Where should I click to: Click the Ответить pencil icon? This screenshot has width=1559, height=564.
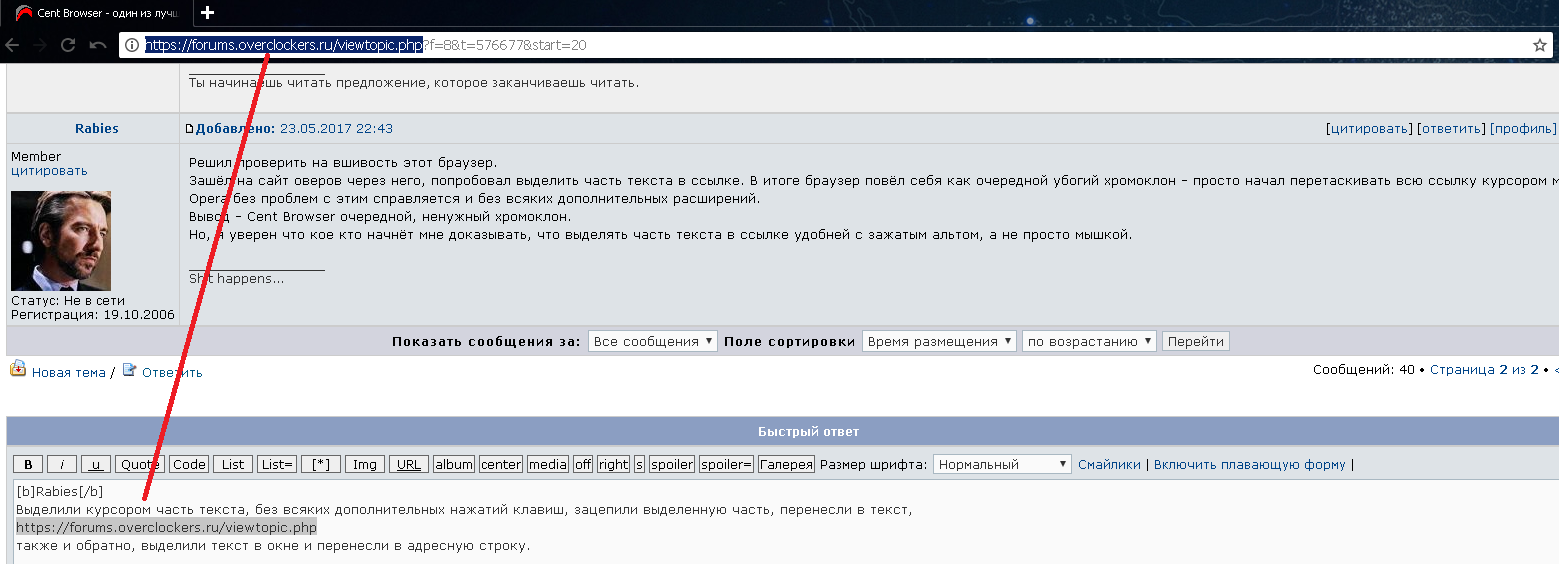pos(128,370)
